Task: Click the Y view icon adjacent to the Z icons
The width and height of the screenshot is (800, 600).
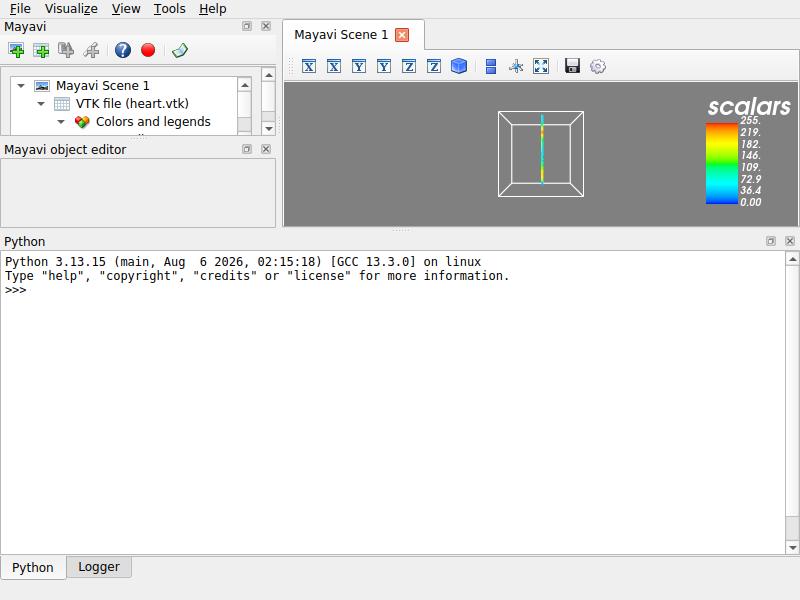Action: [x=384, y=66]
